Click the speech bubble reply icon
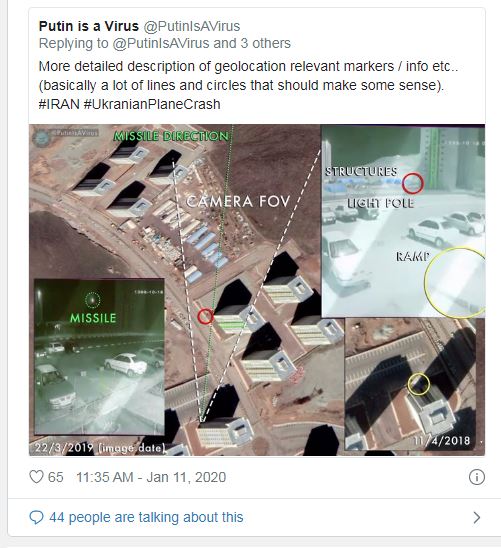This screenshot has height=548, width=501. 36,517
